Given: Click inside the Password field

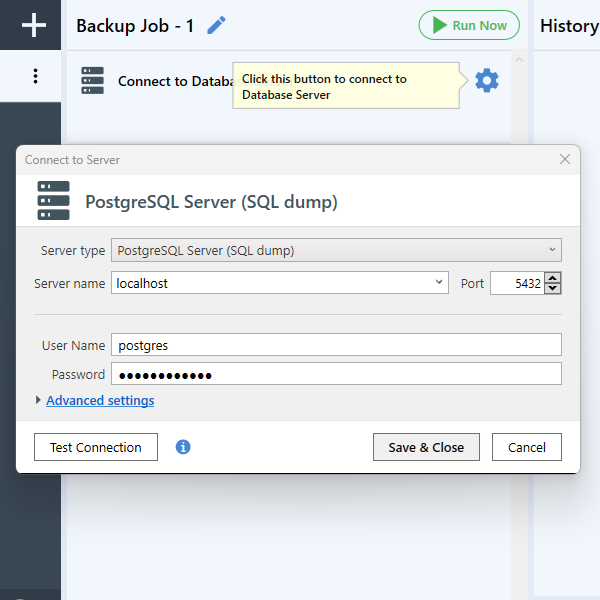Looking at the screenshot, I should 336,374.
